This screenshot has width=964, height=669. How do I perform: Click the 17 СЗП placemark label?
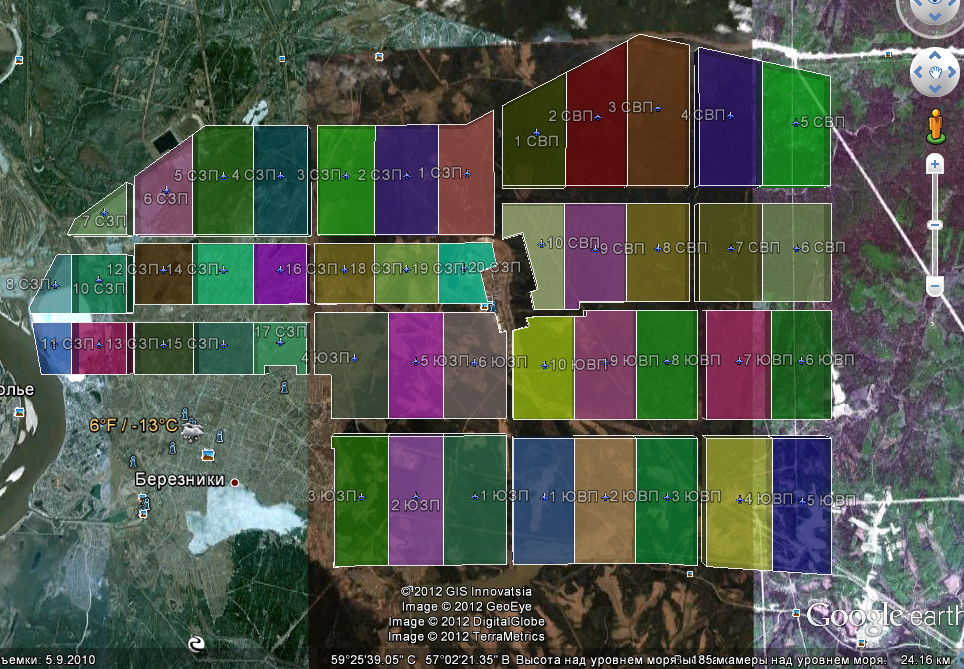279,332
